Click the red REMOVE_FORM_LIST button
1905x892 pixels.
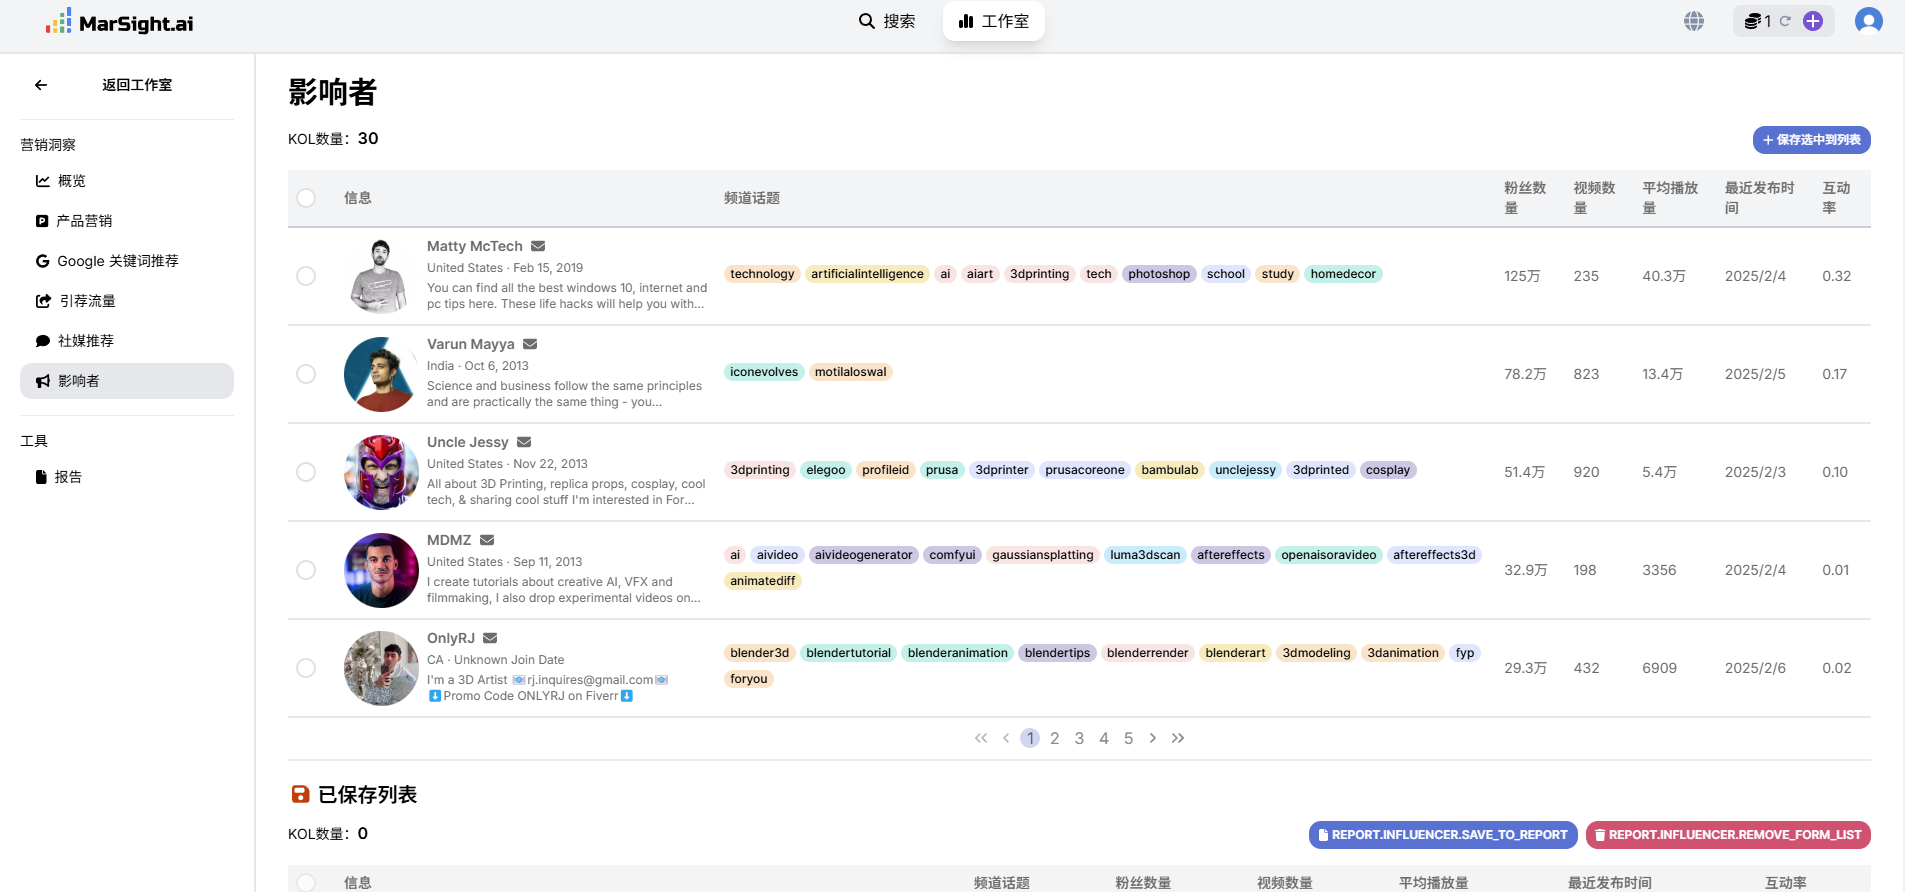coord(1727,835)
